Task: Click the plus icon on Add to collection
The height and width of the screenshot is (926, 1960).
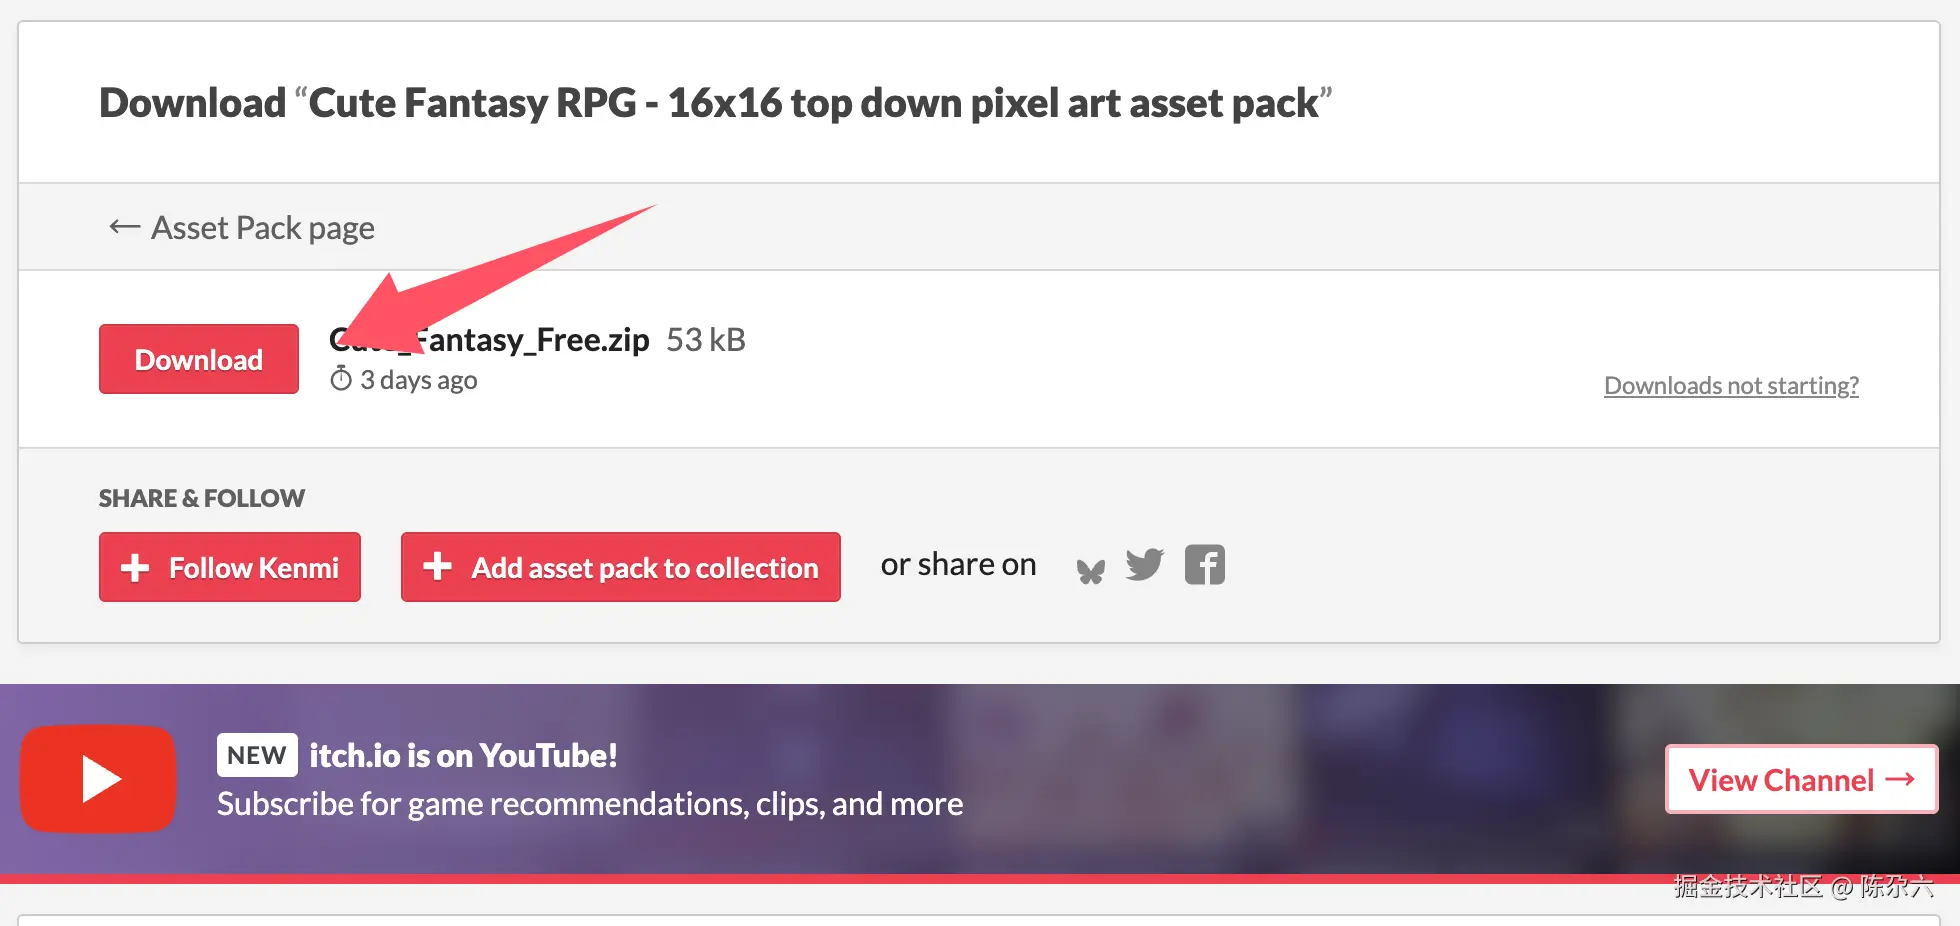Action: coord(437,566)
